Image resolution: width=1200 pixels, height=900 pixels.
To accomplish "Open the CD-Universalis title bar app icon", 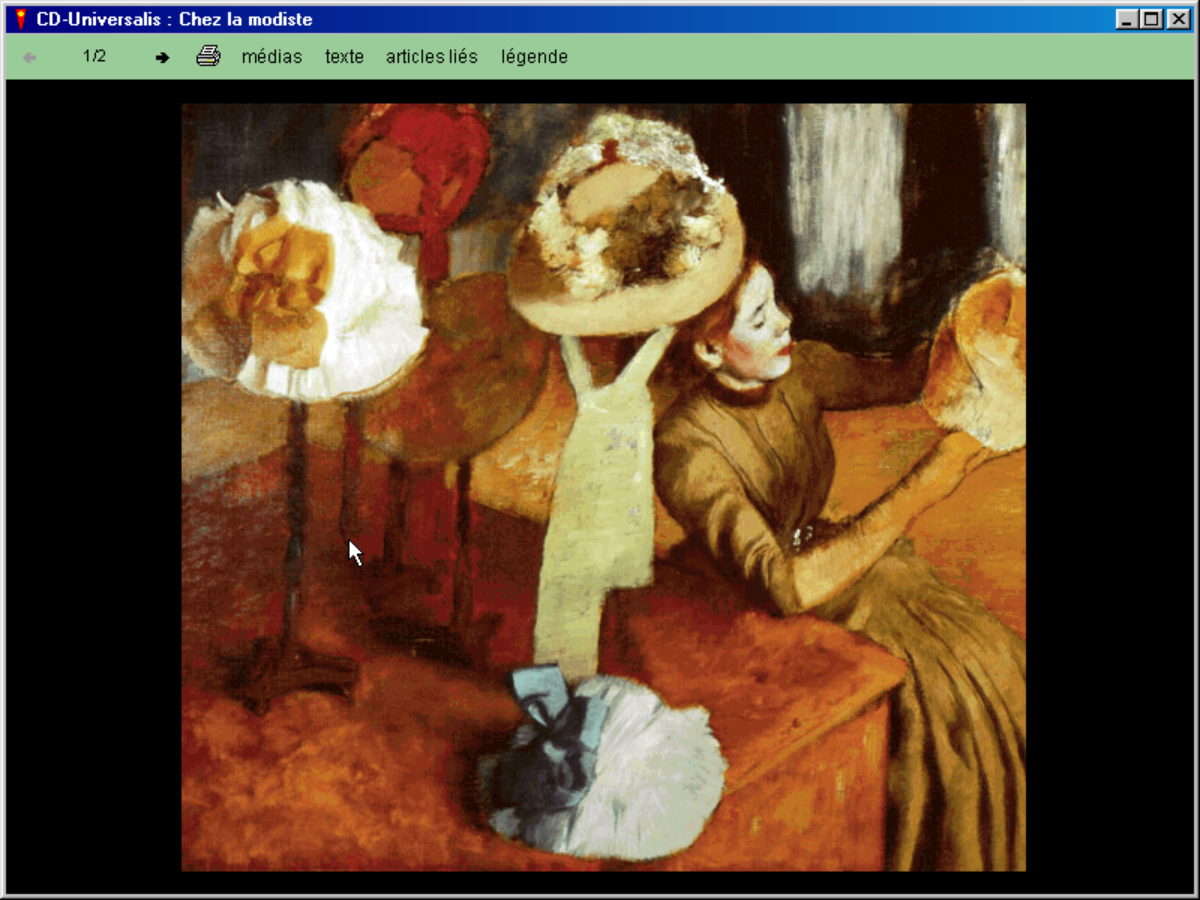I will [x=20, y=19].
